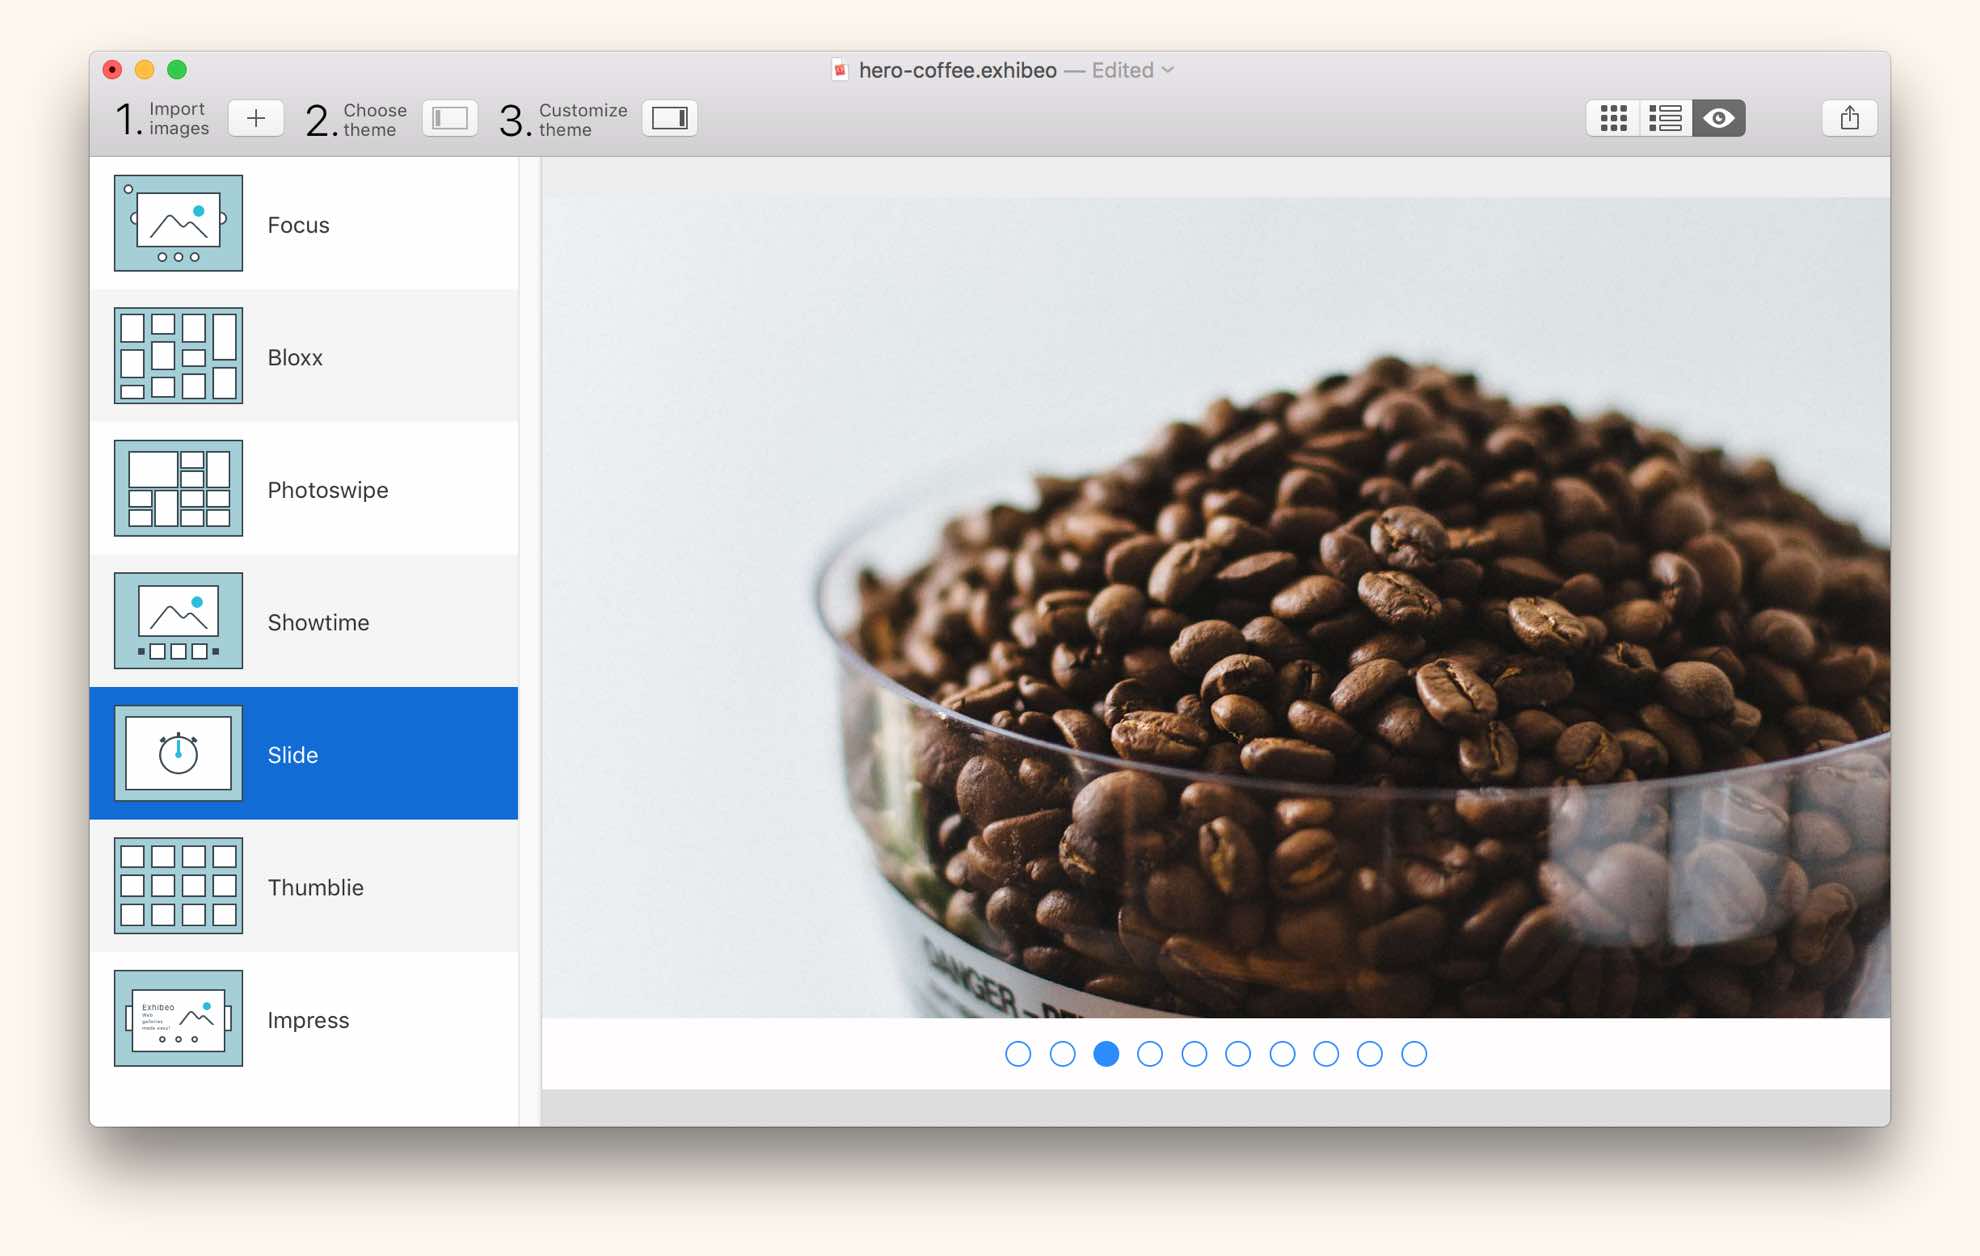This screenshot has height=1256, width=1980.
Task: Jump to the last slide dot
Action: pyautogui.click(x=1414, y=1054)
